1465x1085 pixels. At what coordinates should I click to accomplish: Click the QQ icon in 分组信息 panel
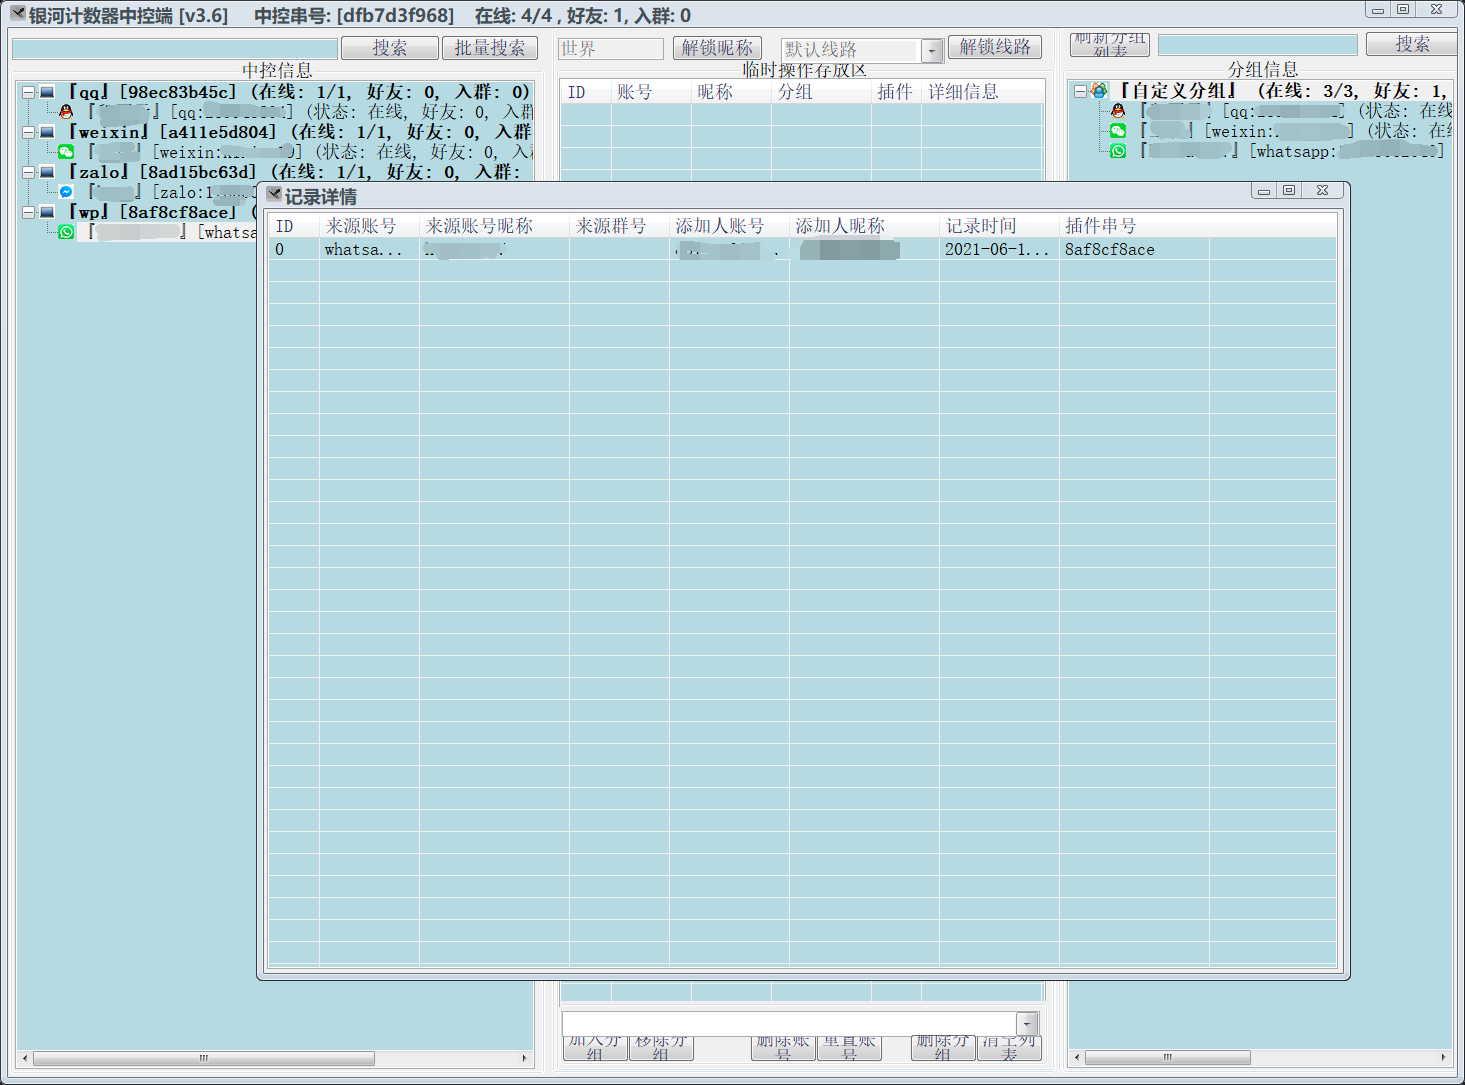coord(1118,111)
